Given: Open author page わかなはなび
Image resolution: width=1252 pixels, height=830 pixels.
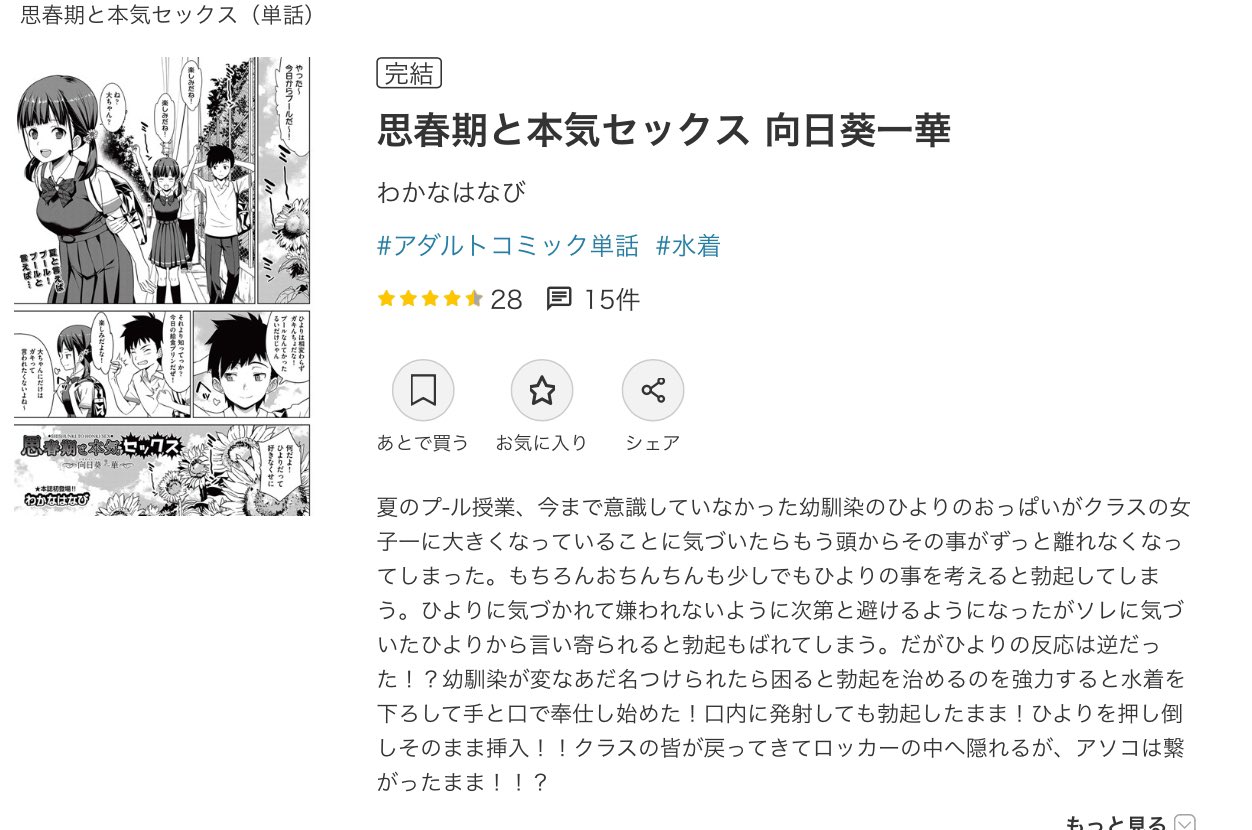Looking at the screenshot, I should tap(451, 191).
